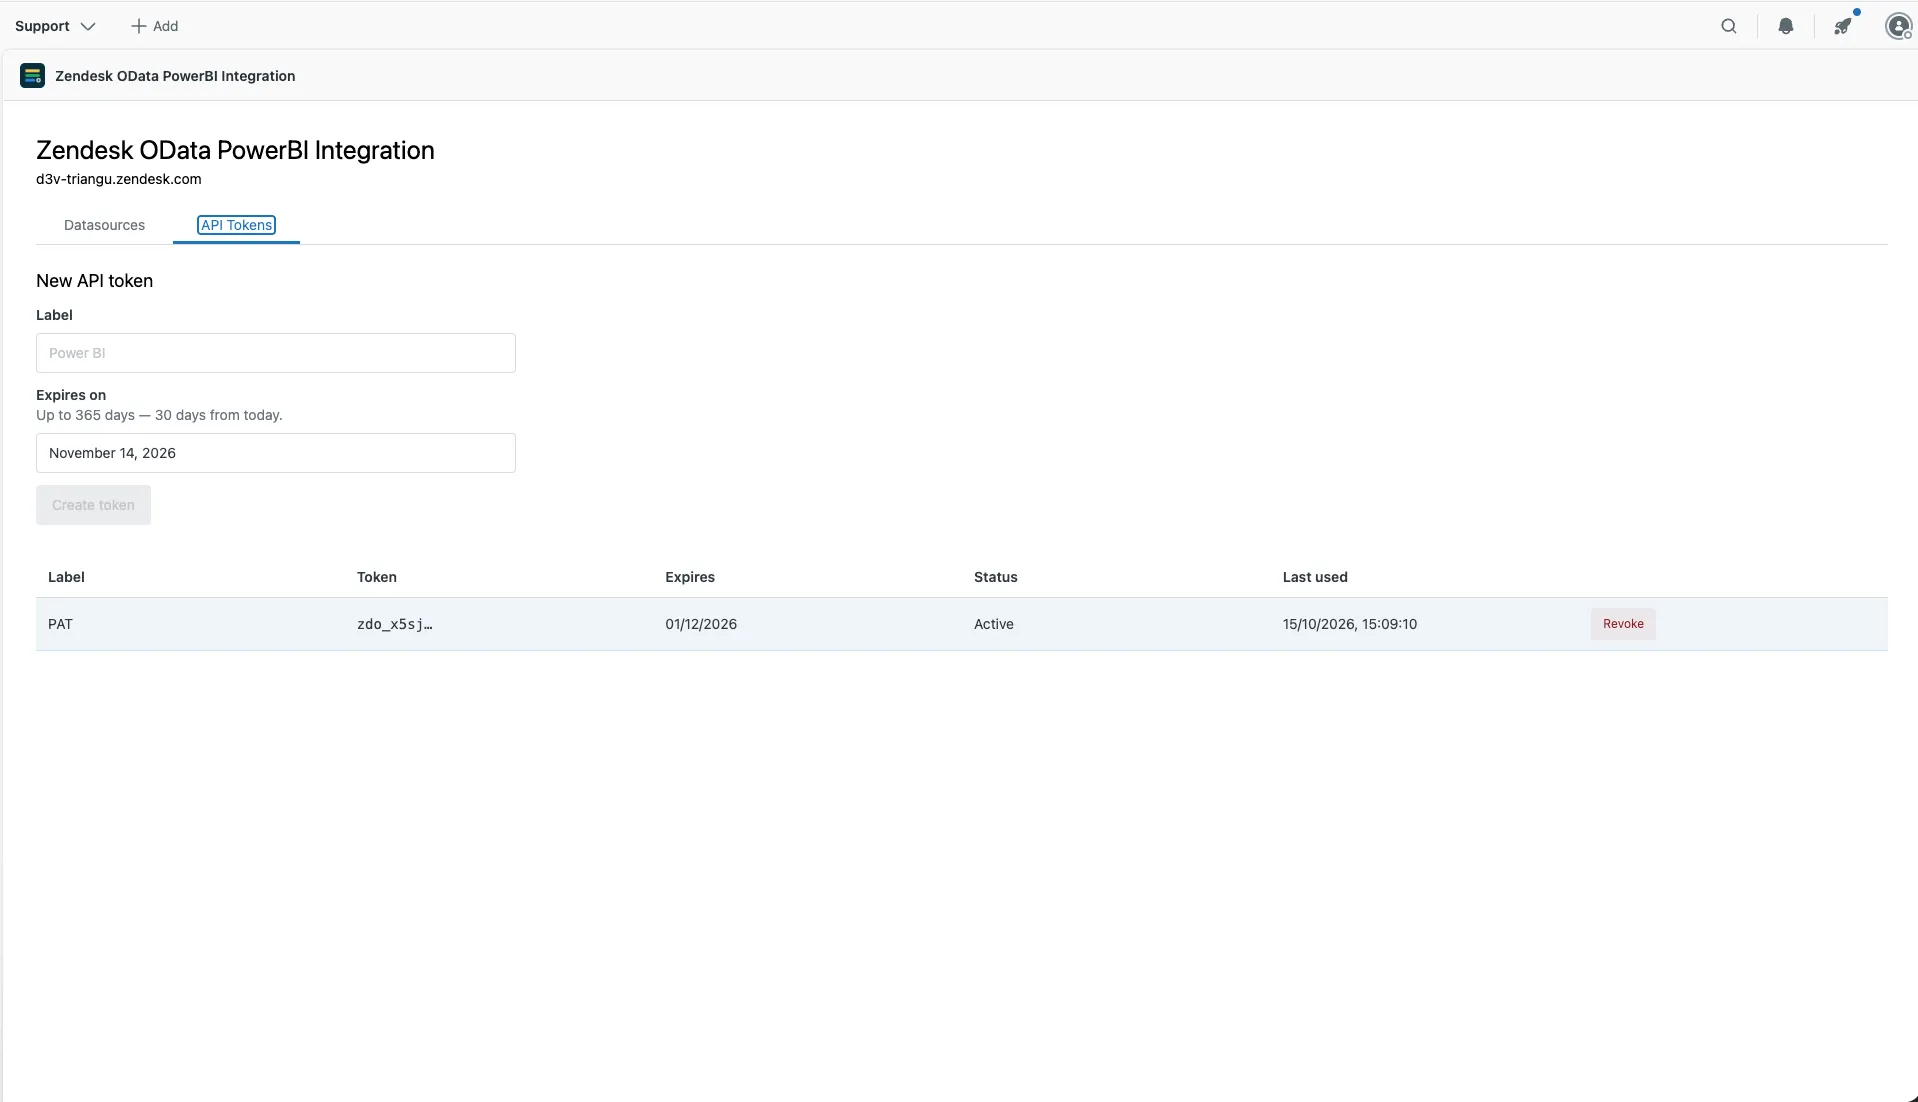Click the d3v-triangu.zendesk.com subdomain text
1918x1102 pixels.
pos(119,179)
